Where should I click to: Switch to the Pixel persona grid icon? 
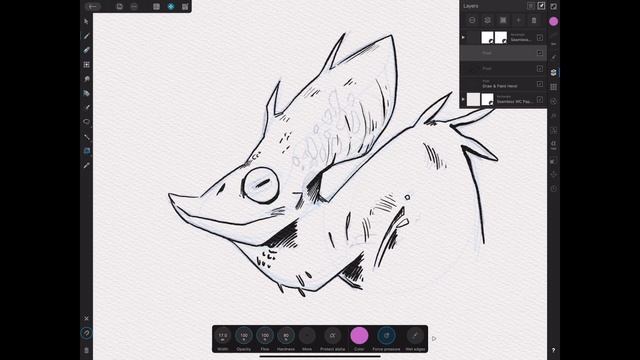156,7
